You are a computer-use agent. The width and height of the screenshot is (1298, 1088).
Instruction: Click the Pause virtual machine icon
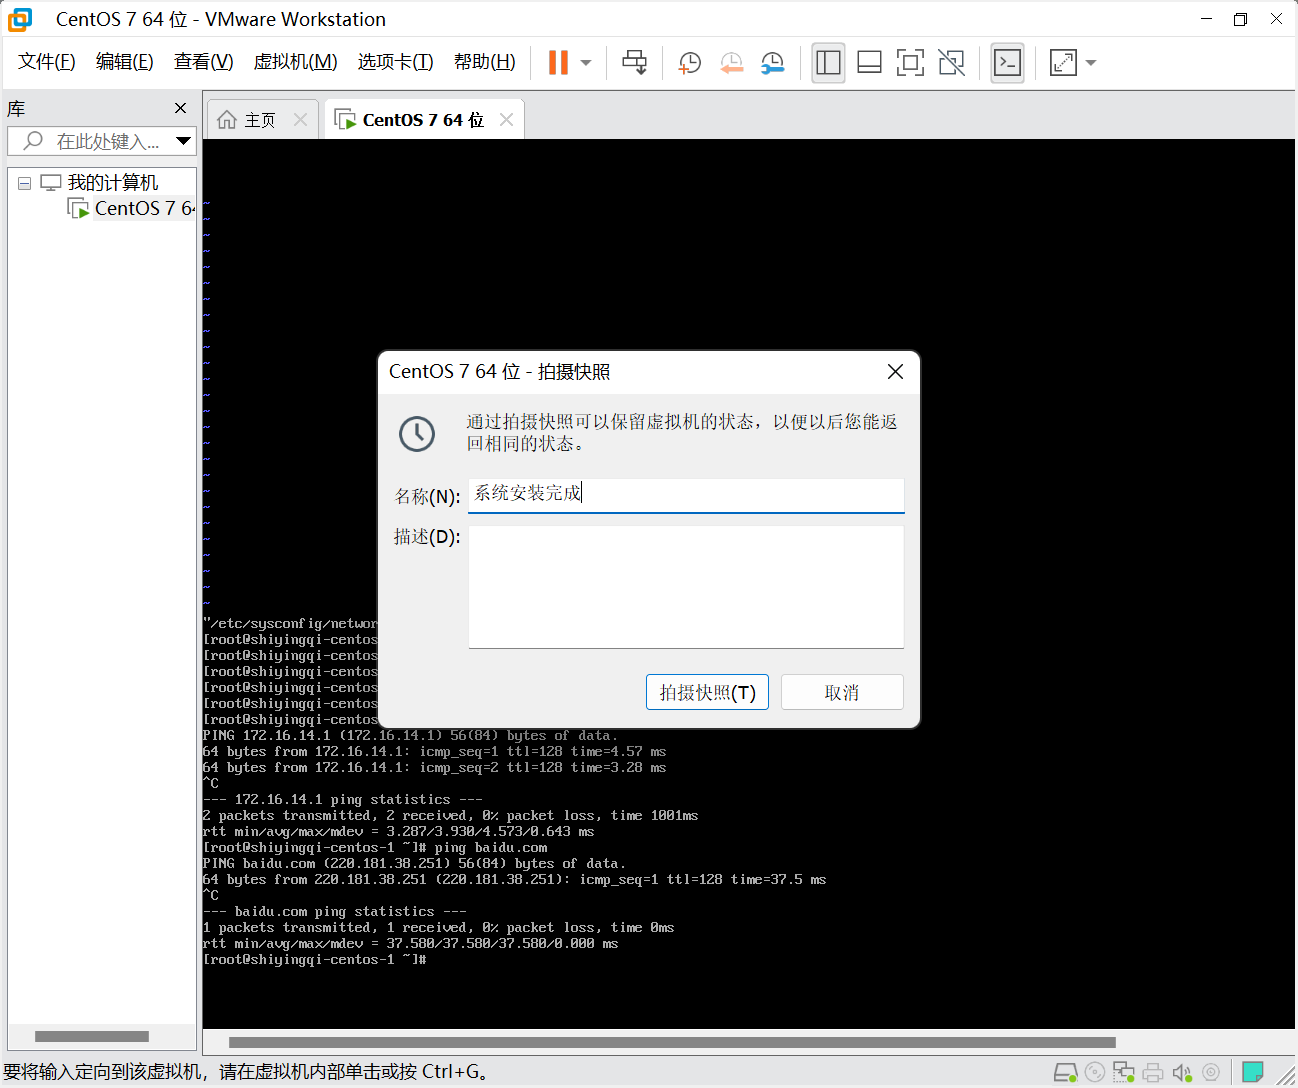tap(558, 62)
